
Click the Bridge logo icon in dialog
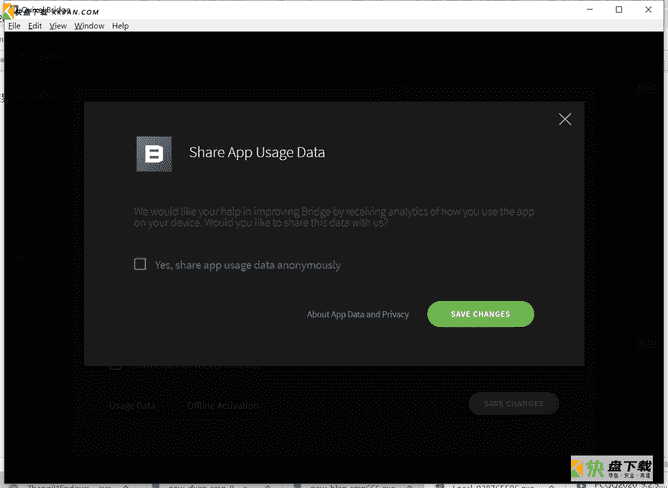pyautogui.click(x=154, y=154)
